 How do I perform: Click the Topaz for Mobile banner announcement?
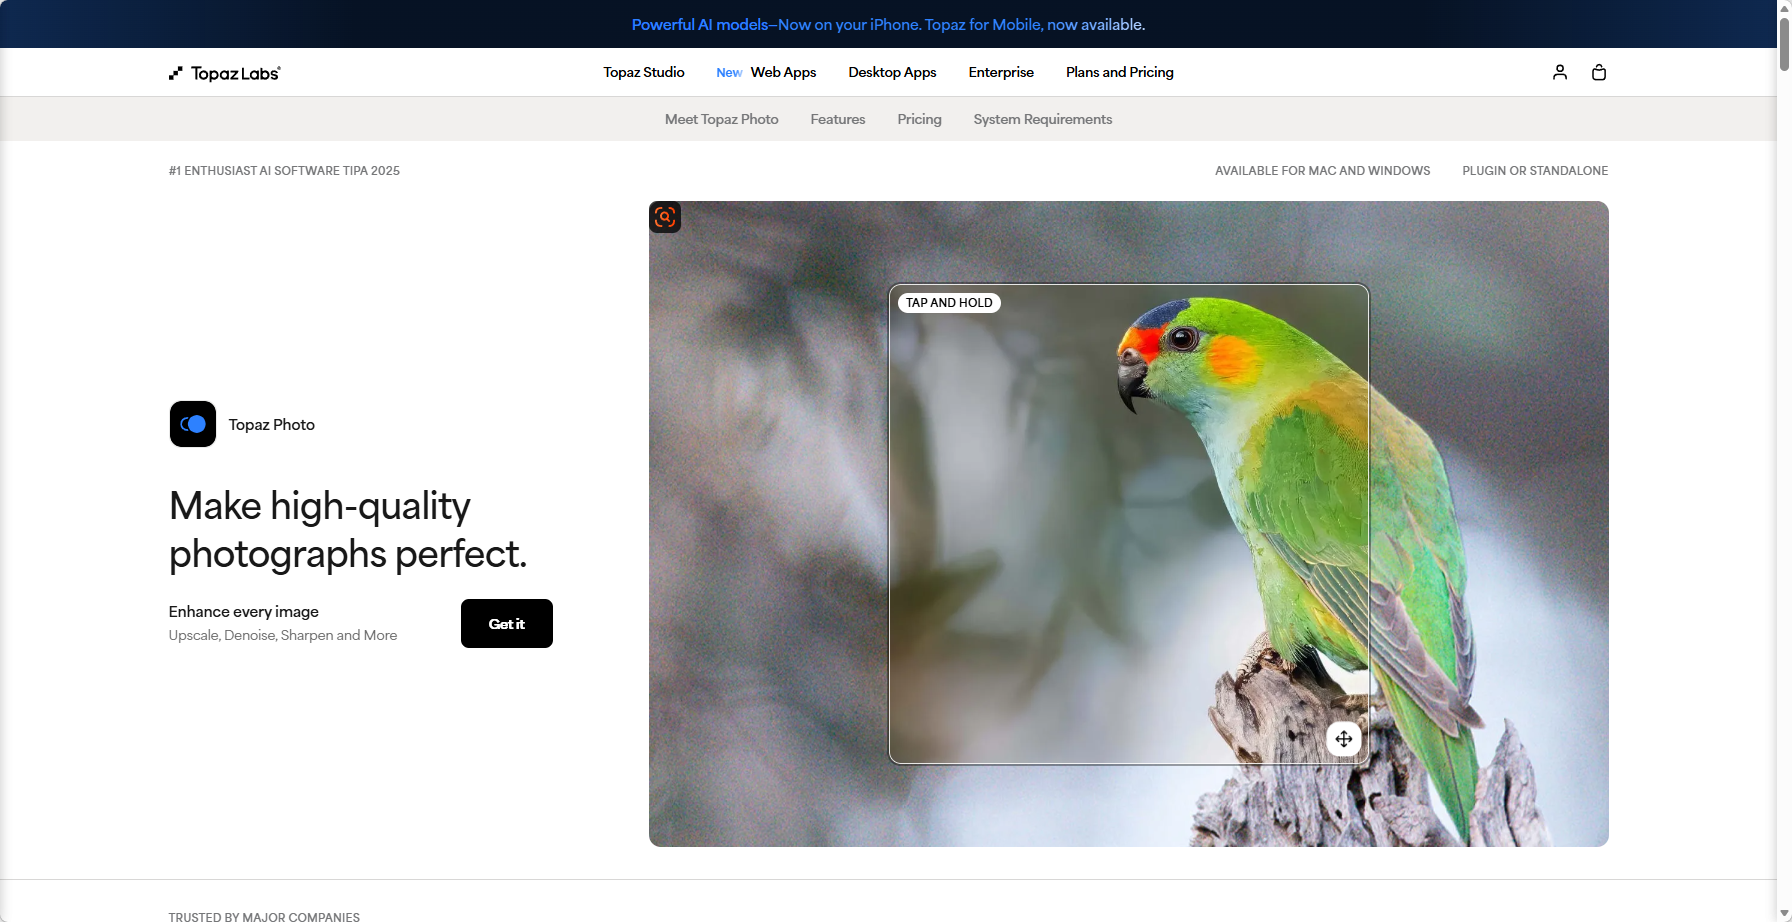(x=888, y=24)
